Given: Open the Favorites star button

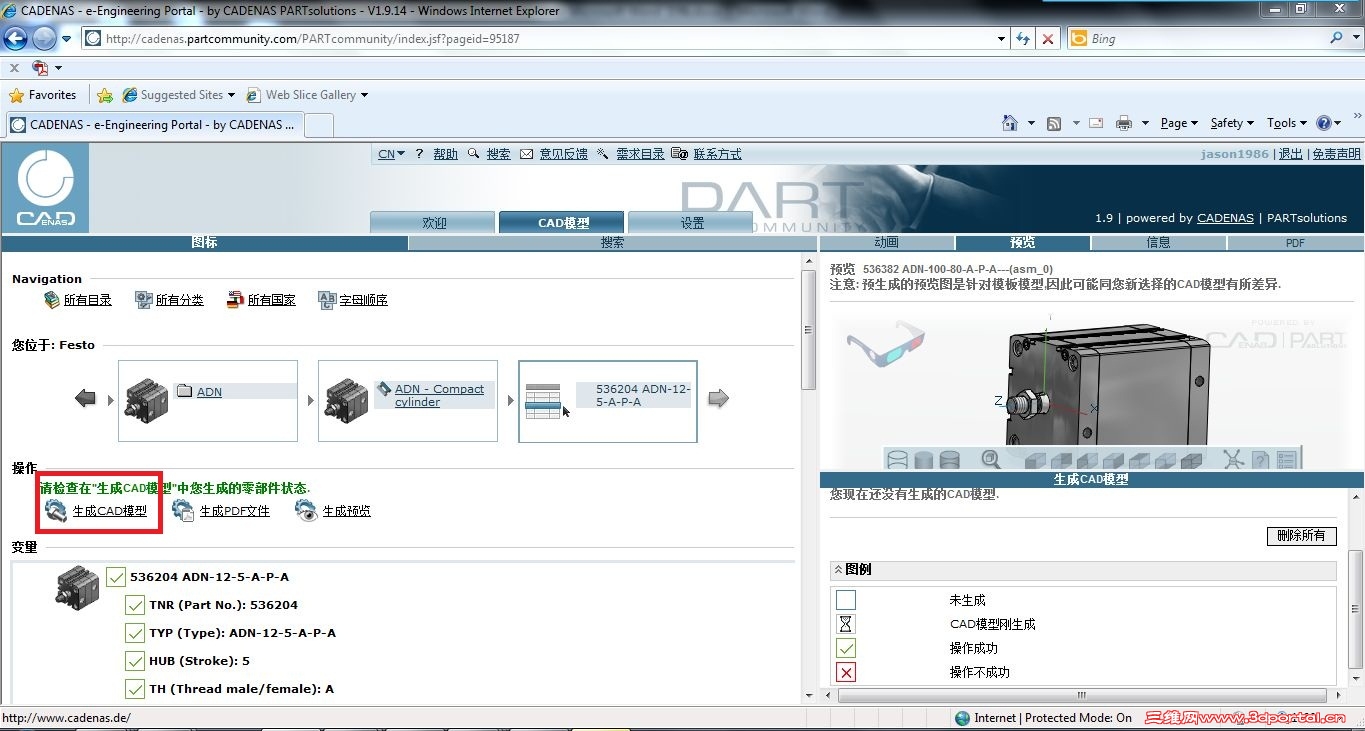Looking at the screenshot, I should 42,95.
